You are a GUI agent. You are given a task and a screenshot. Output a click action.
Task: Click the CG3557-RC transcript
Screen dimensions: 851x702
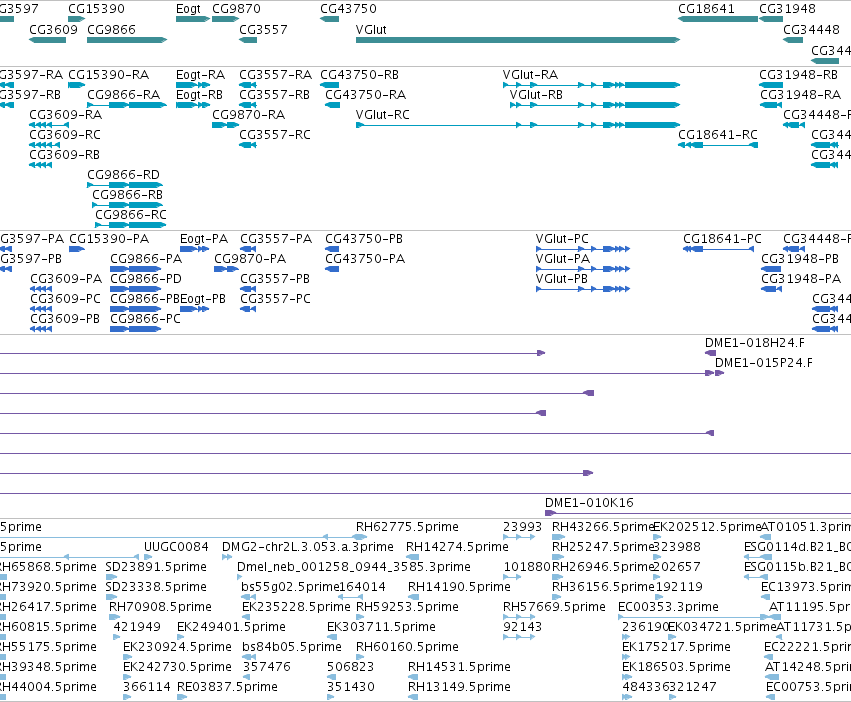point(248,145)
